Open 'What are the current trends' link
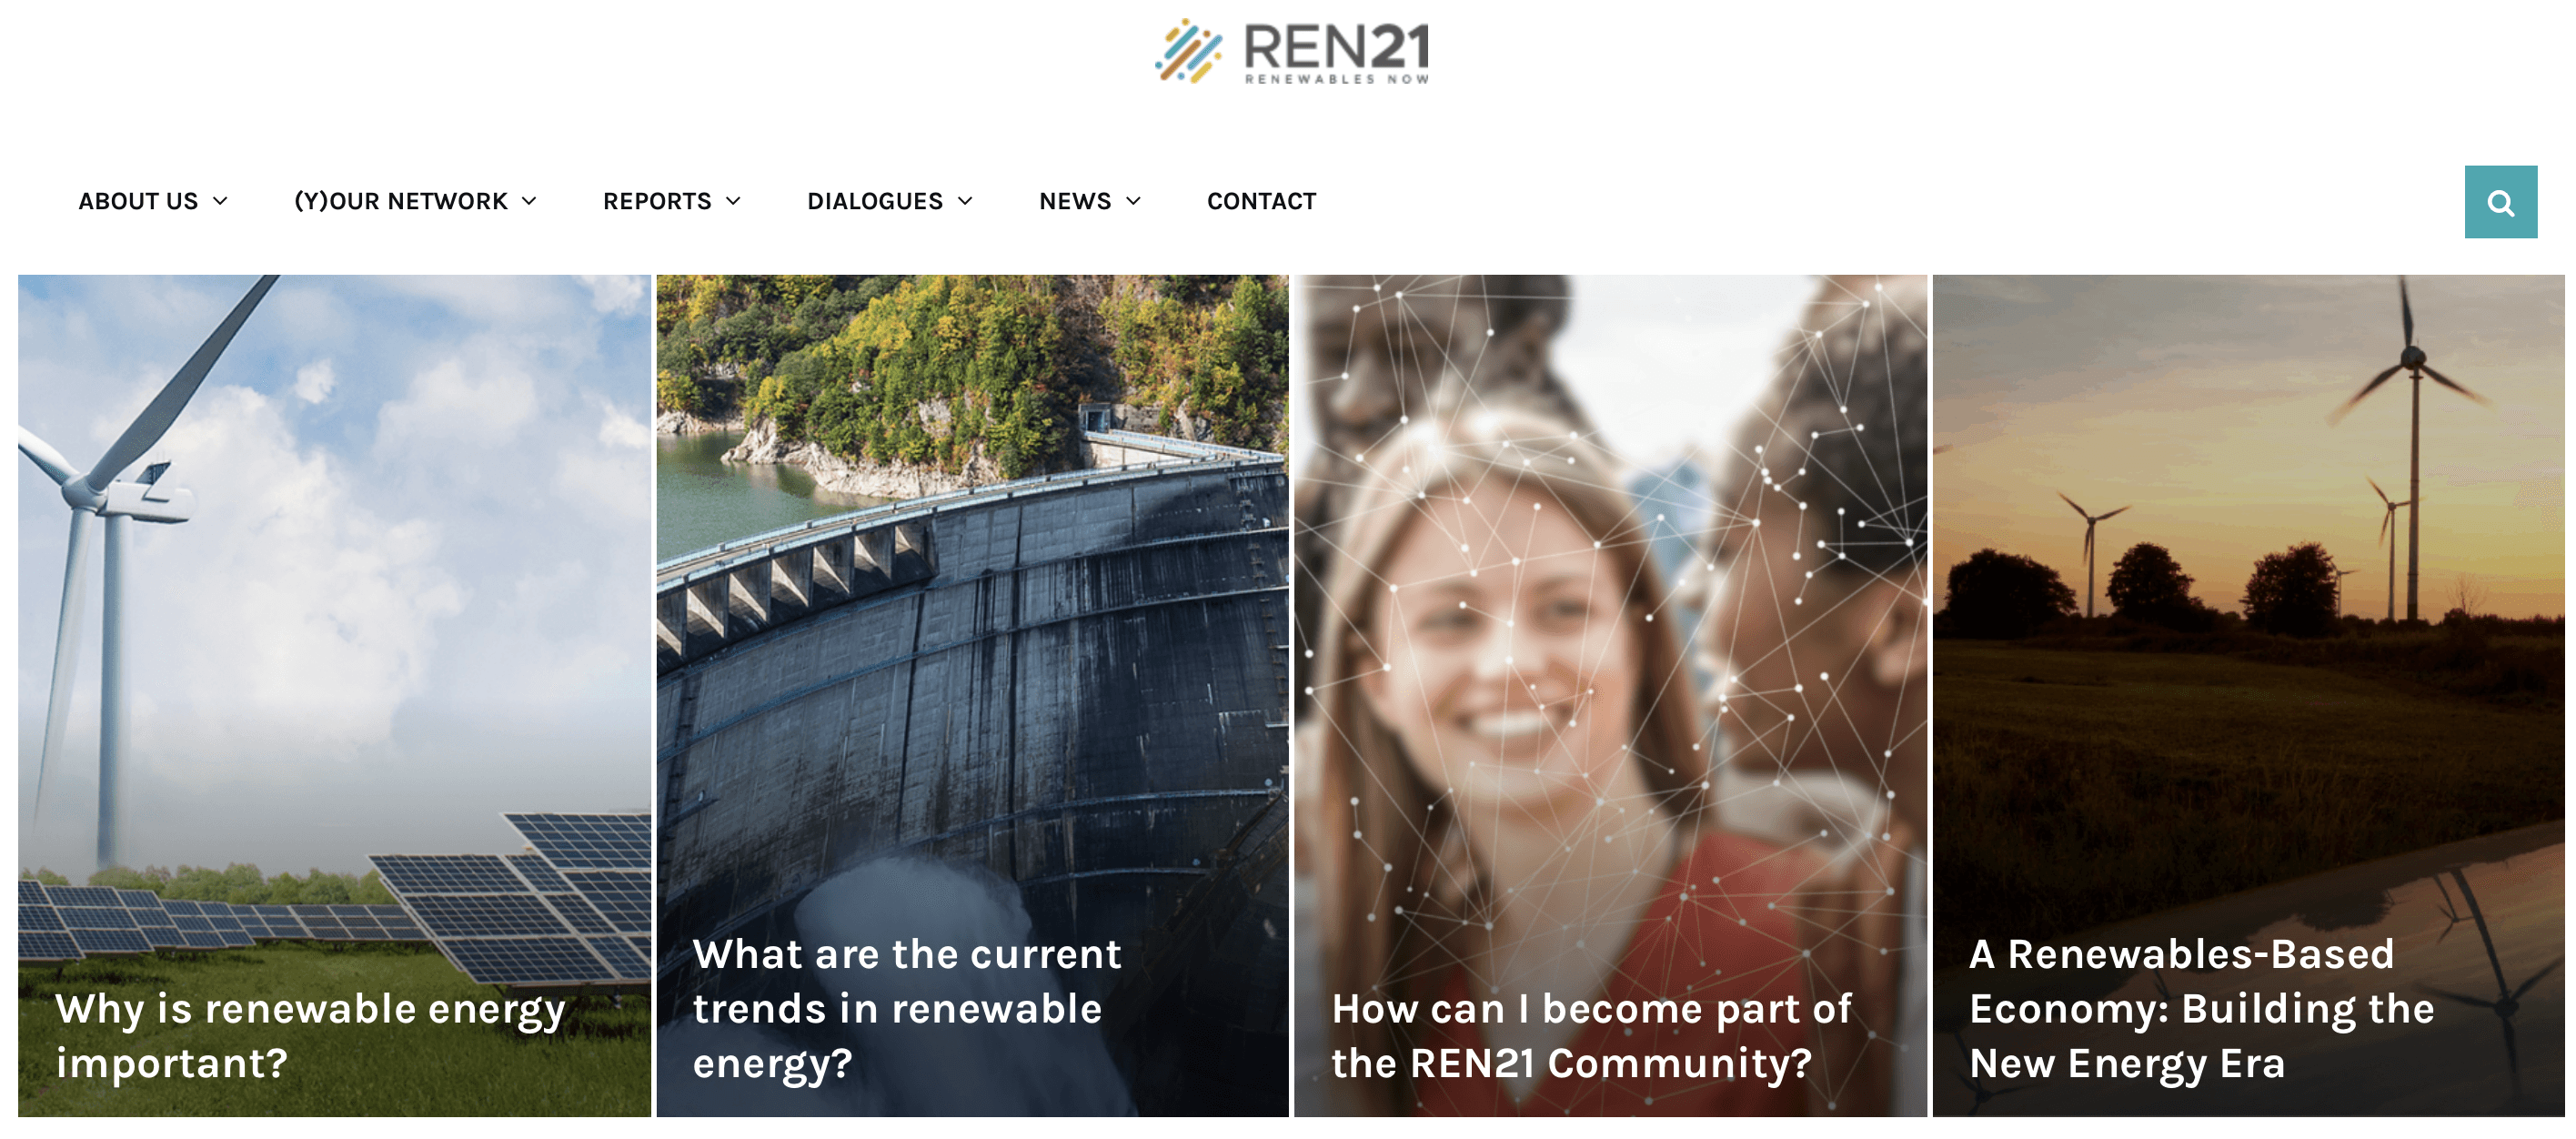The image size is (2576, 1139). point(907,1008)
